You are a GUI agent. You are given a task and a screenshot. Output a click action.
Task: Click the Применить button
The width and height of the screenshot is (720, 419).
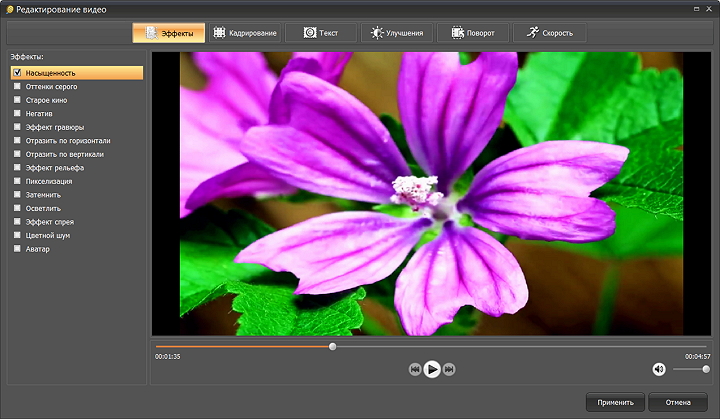coord(615,402)
